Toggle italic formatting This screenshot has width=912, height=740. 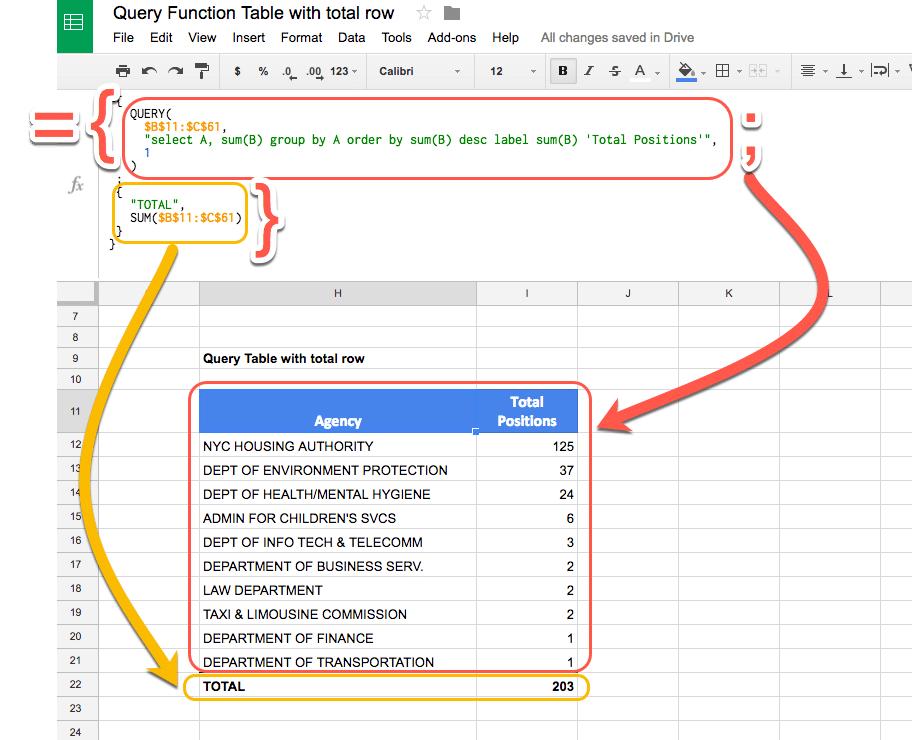pyautogui.click(x=589, y=71)
